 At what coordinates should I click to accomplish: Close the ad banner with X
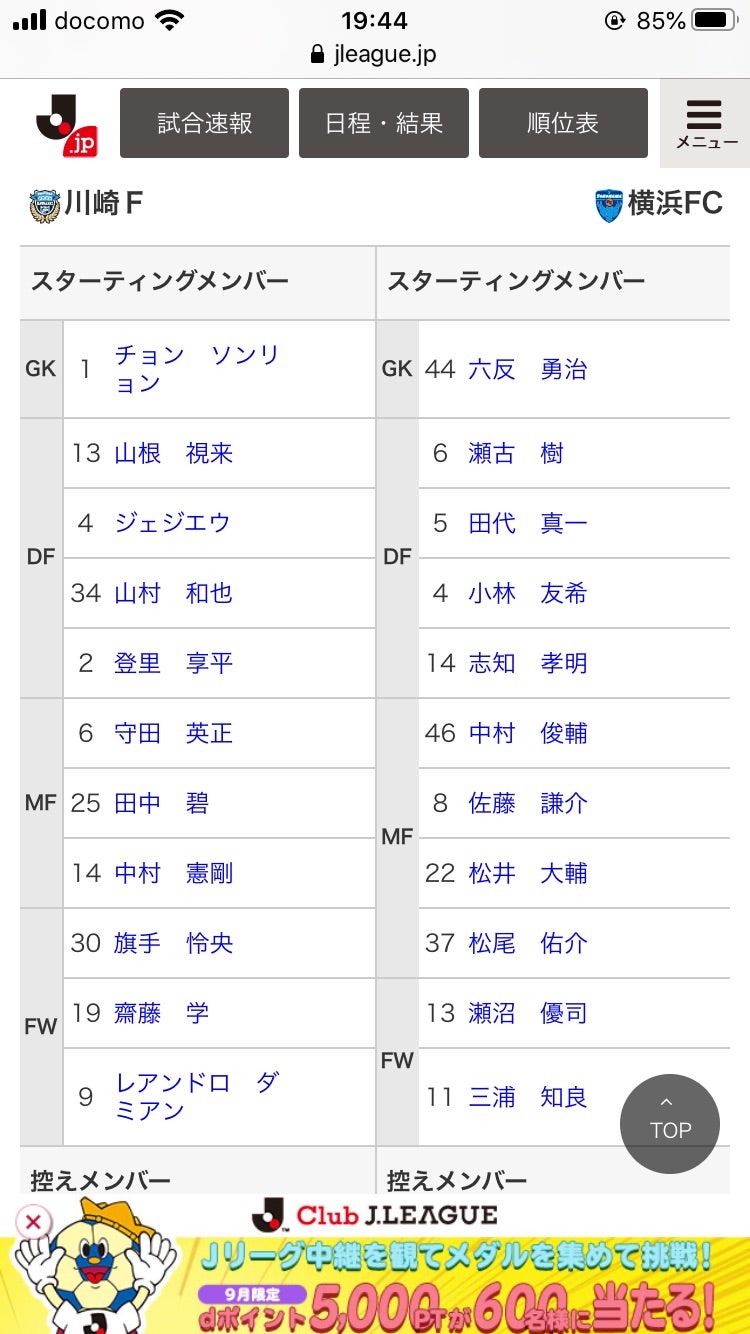[x=33, y=1221]
